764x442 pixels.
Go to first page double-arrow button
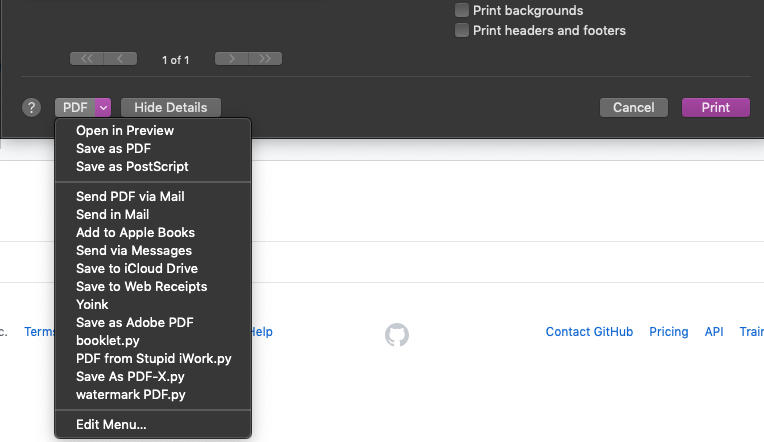(87, 58)
